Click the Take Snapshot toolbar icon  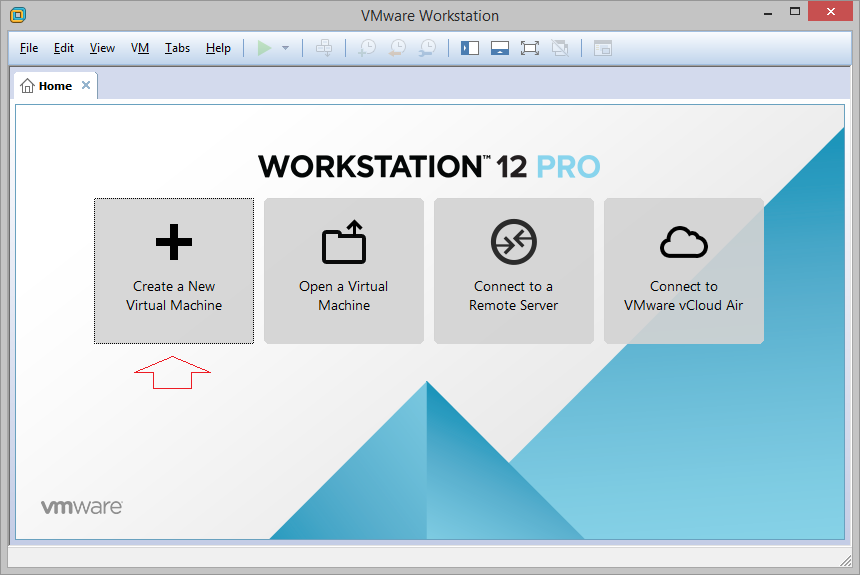tap(367, 48)
